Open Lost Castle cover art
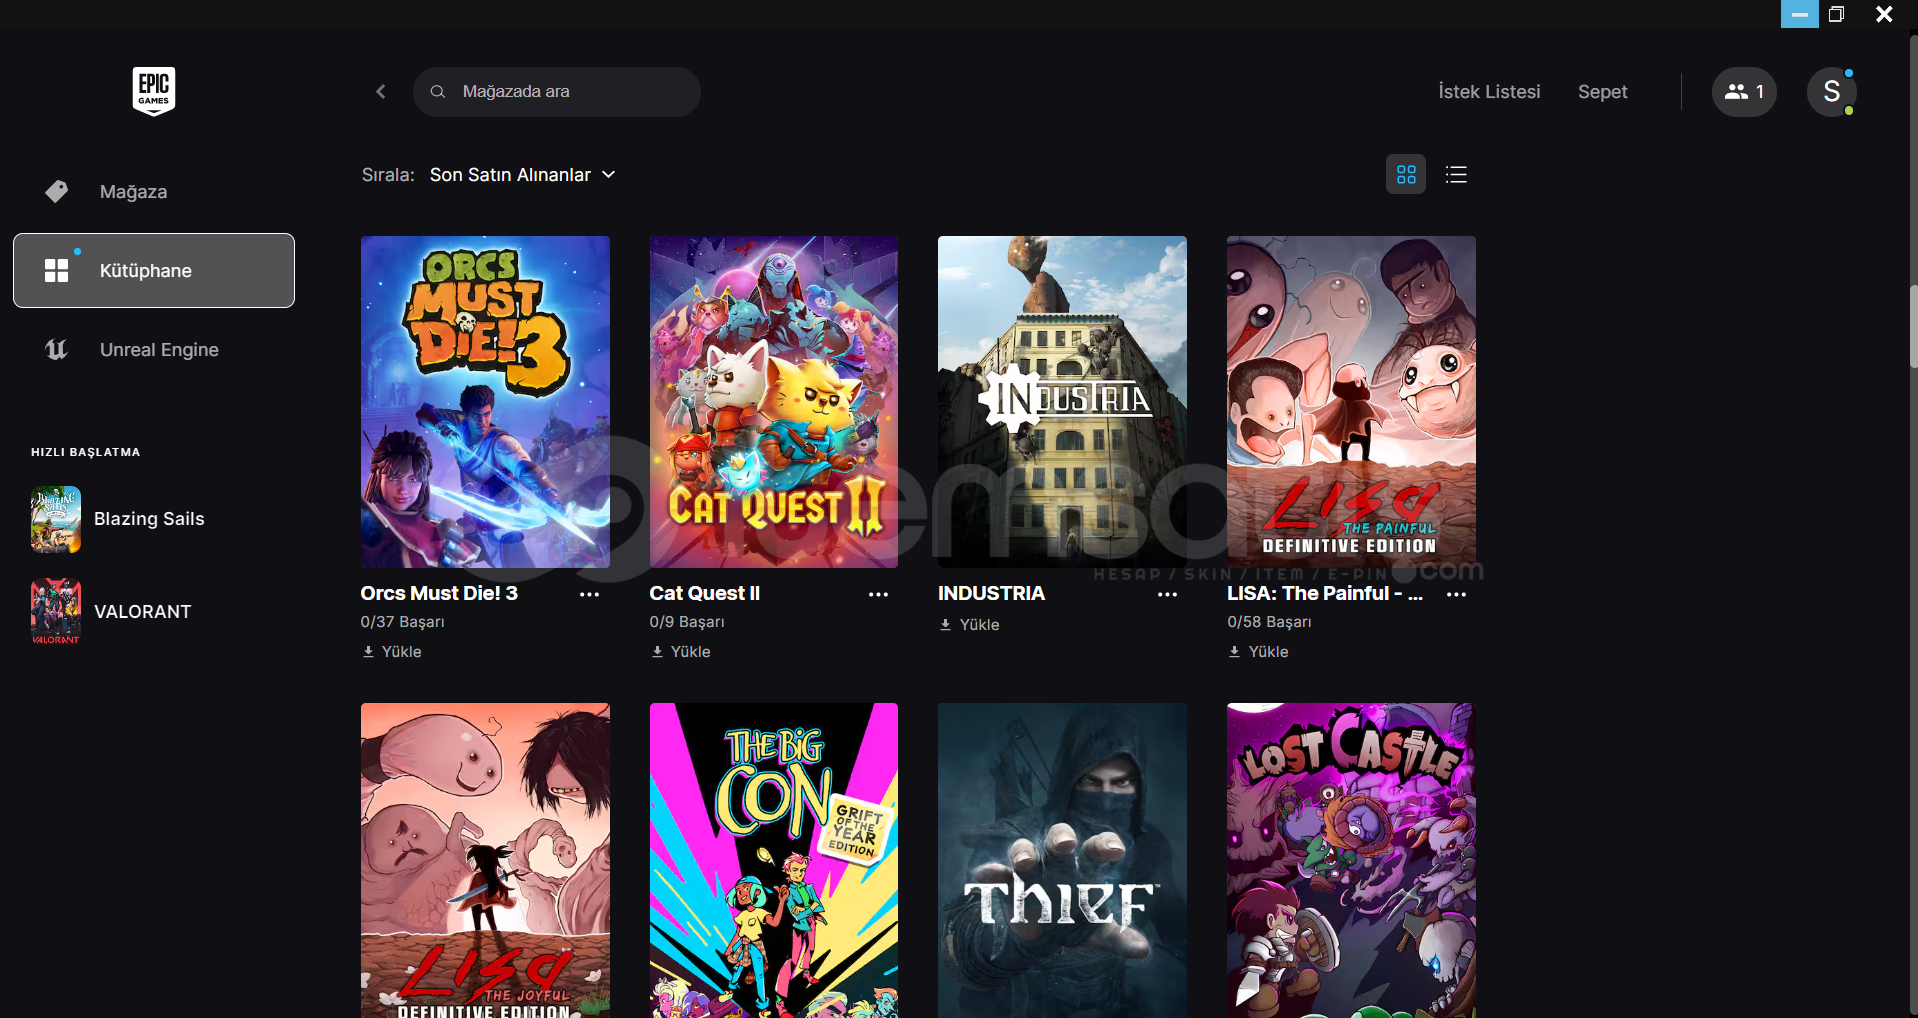The width and height of the screenshot is (1918, 1018). pyautogui.click(x=1351, y=860)
